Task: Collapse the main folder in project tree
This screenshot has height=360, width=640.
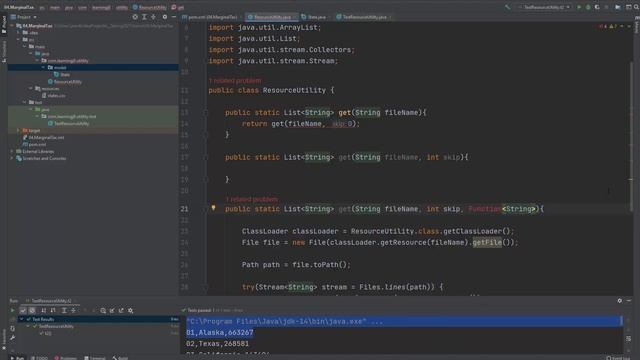Action: 24,47
